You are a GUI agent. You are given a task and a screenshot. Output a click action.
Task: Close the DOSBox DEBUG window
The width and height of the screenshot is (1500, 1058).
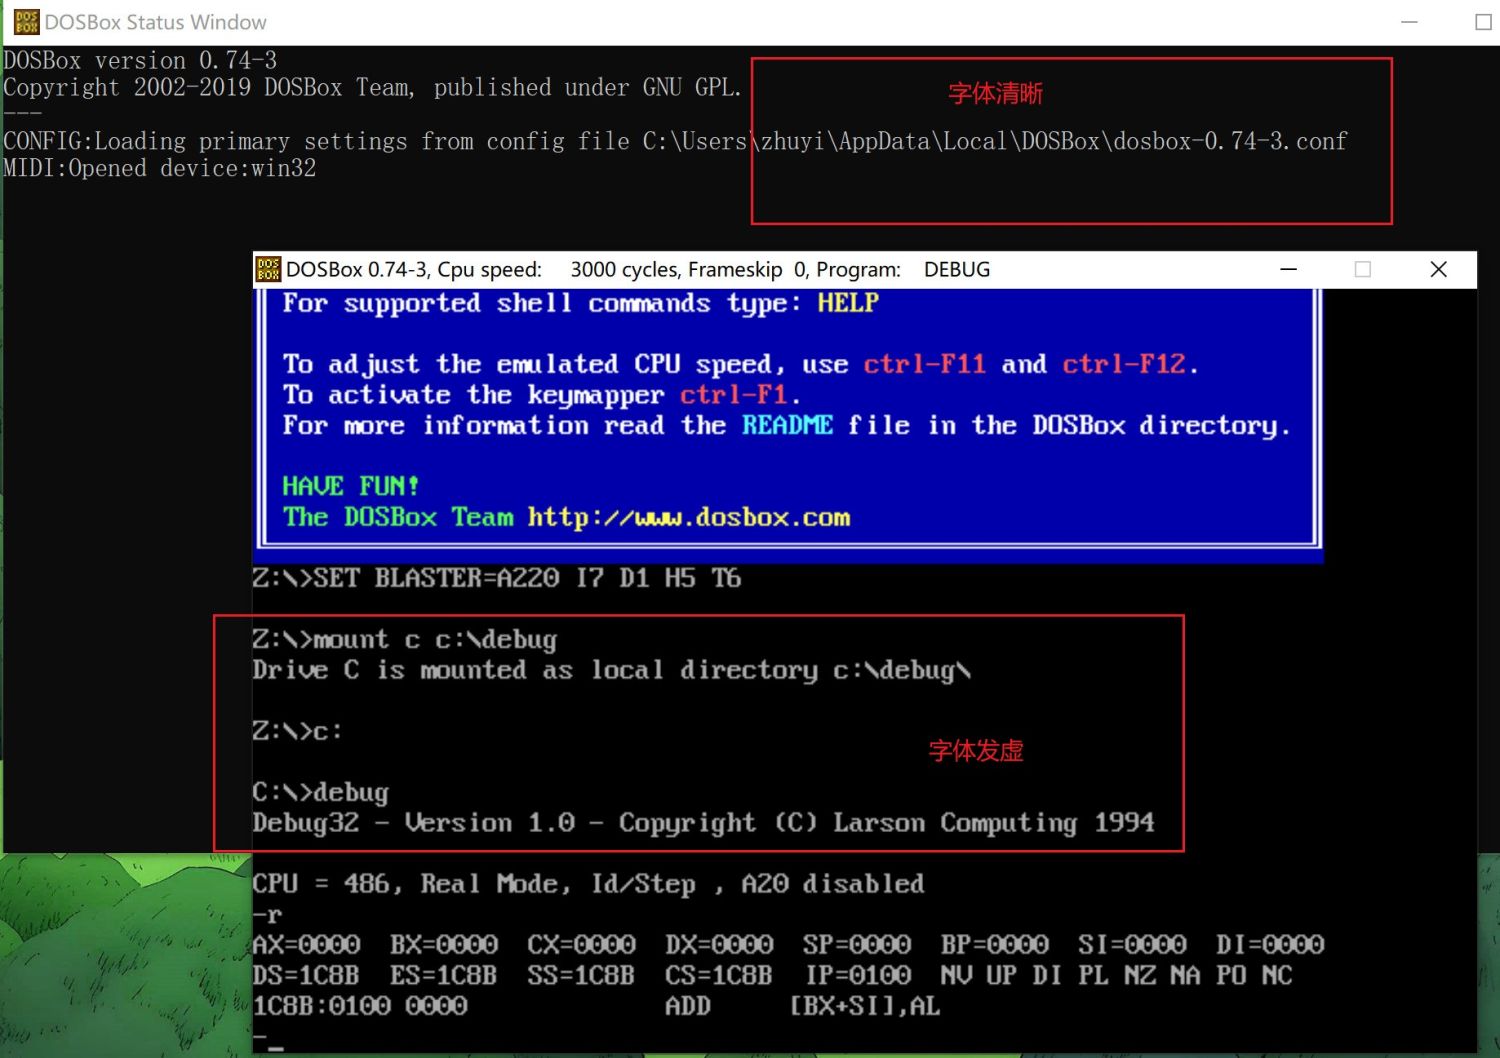click(1438, 269)
